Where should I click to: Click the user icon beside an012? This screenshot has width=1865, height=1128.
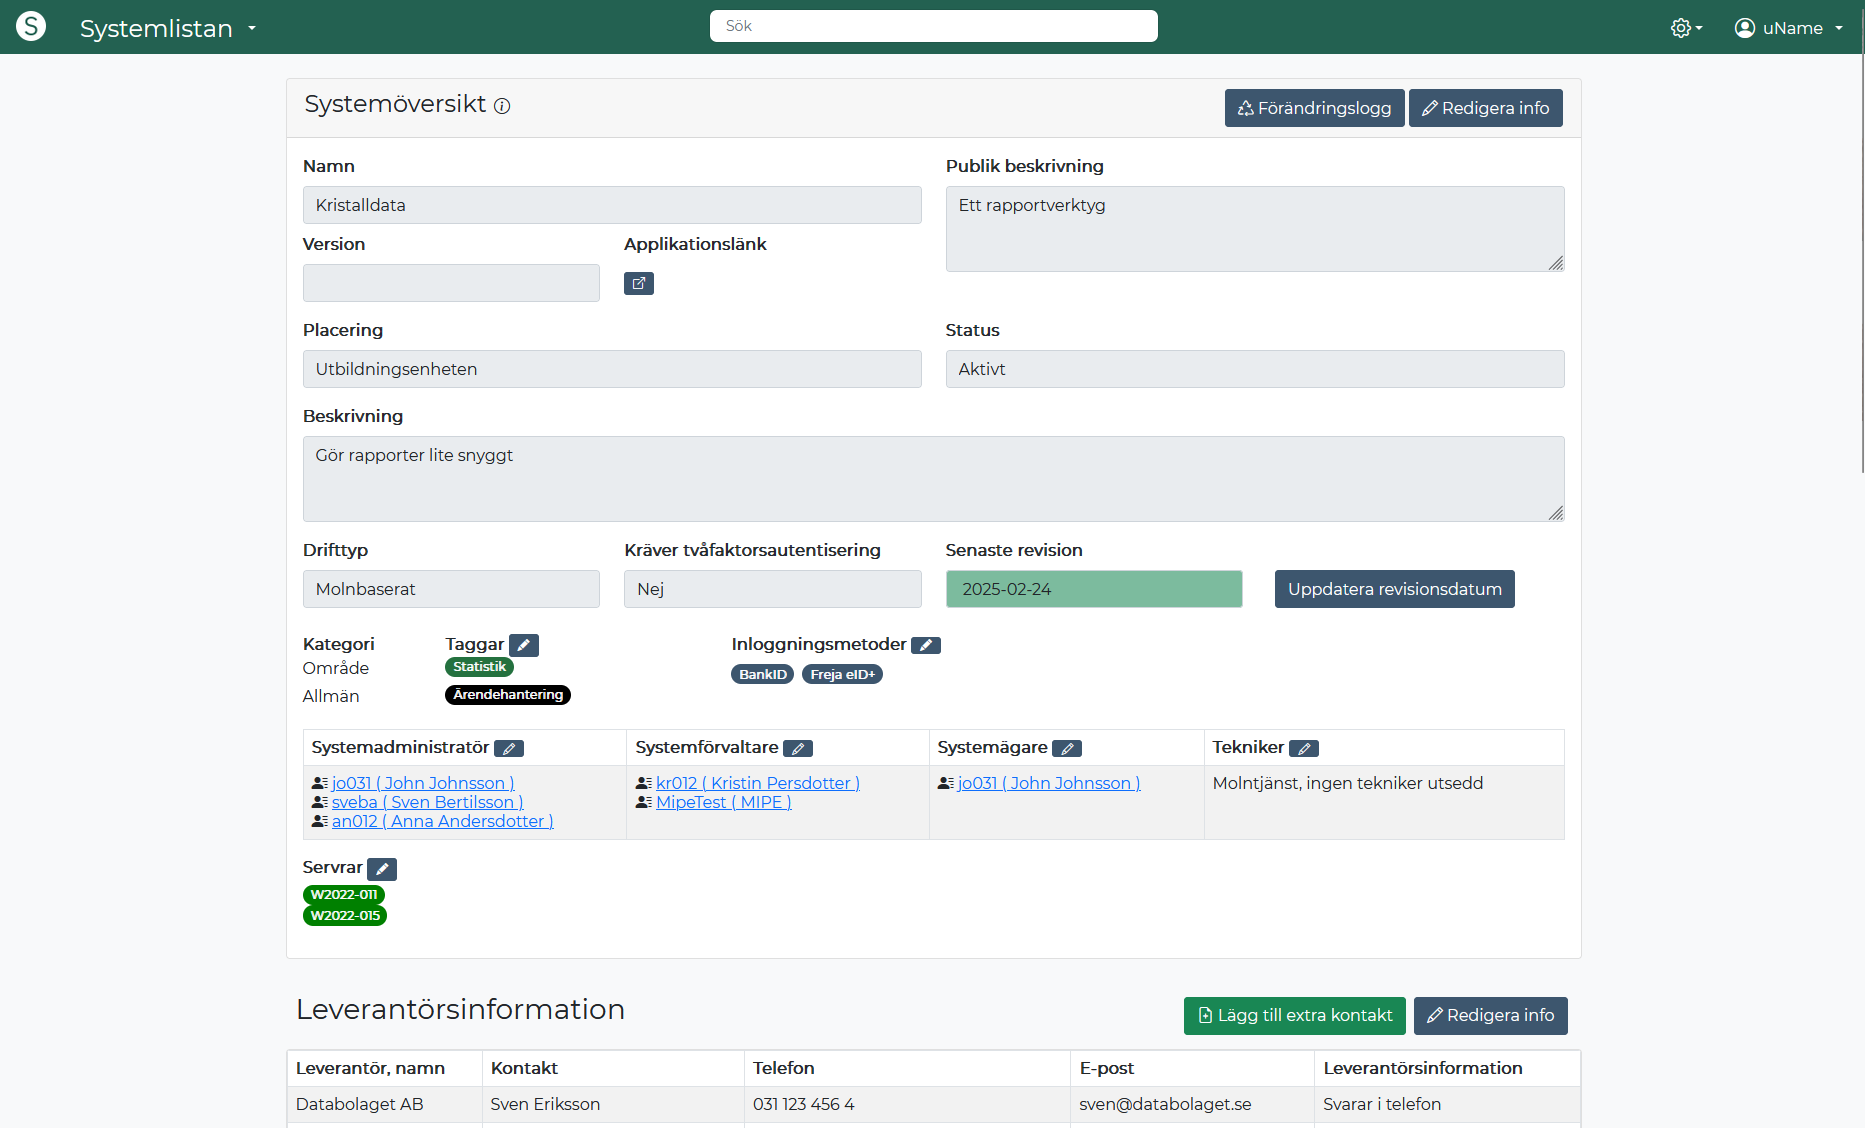pyautogui.click(x=320, y=821)
